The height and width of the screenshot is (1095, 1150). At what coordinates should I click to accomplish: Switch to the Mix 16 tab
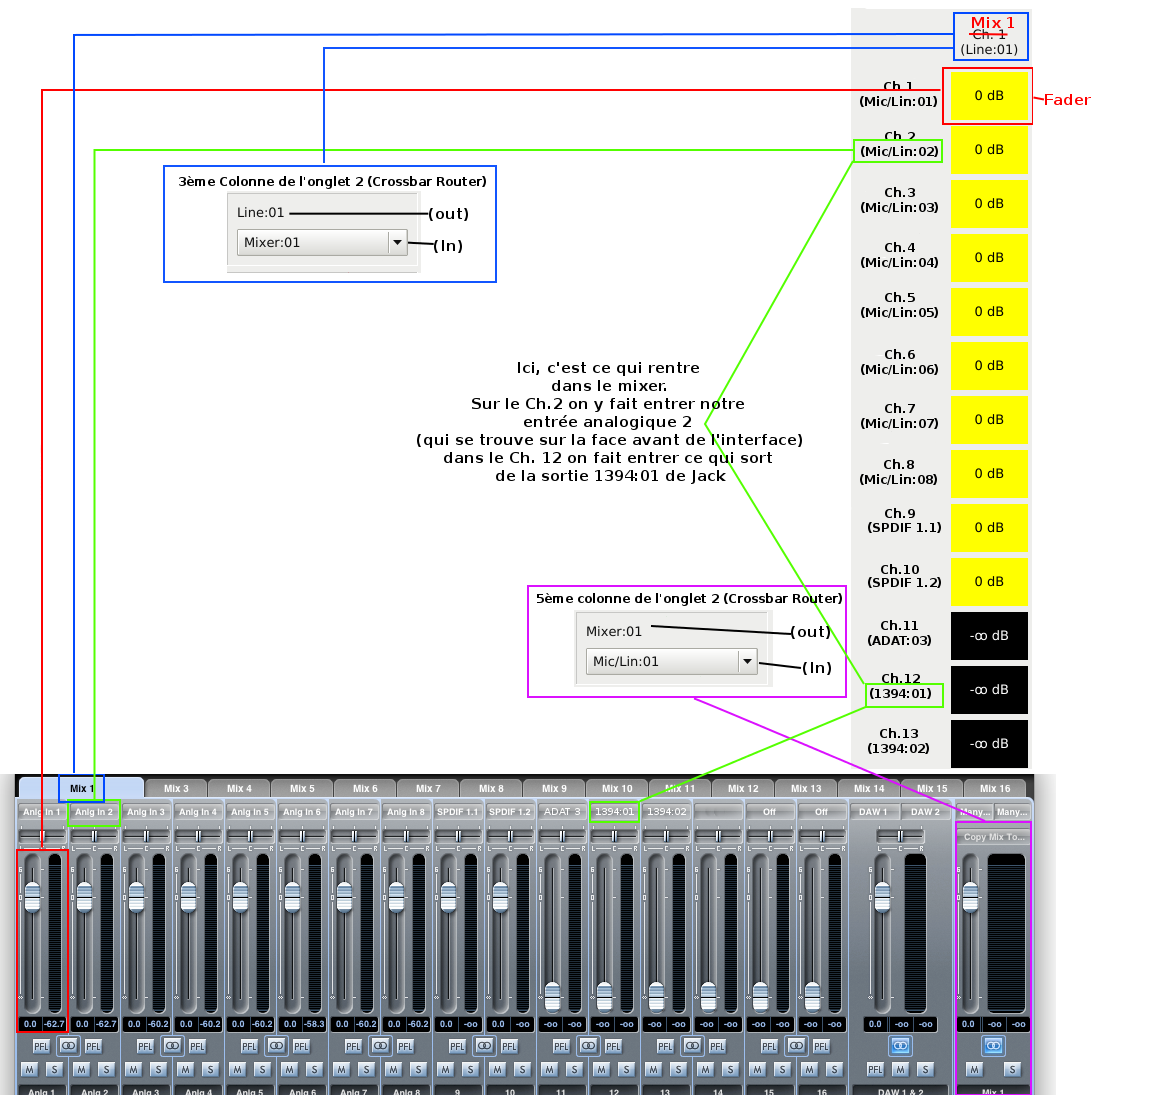(x=995, y=788)
